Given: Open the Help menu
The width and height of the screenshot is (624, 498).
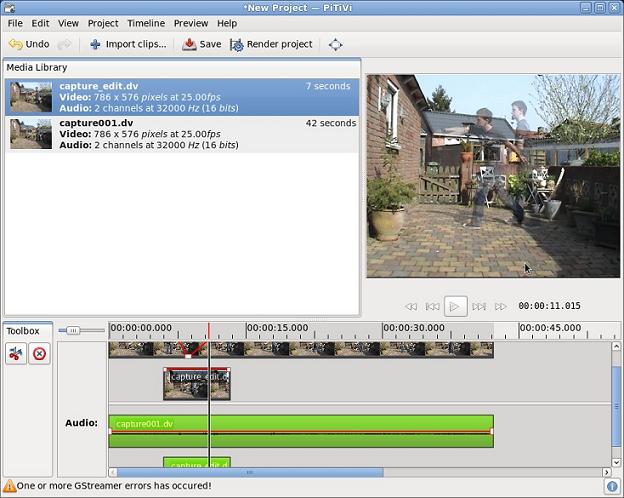Looking at the screenshot, I should (x=227, y=23).
